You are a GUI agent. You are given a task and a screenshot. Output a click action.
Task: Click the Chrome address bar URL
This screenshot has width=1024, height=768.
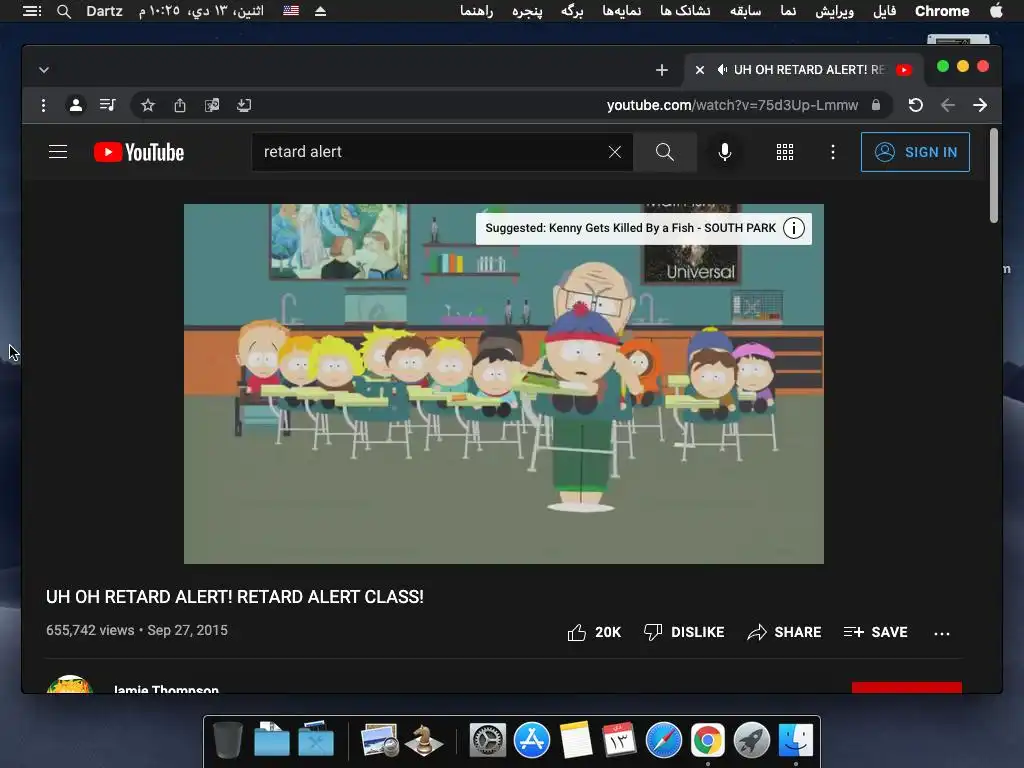click(x=732, y=105)
